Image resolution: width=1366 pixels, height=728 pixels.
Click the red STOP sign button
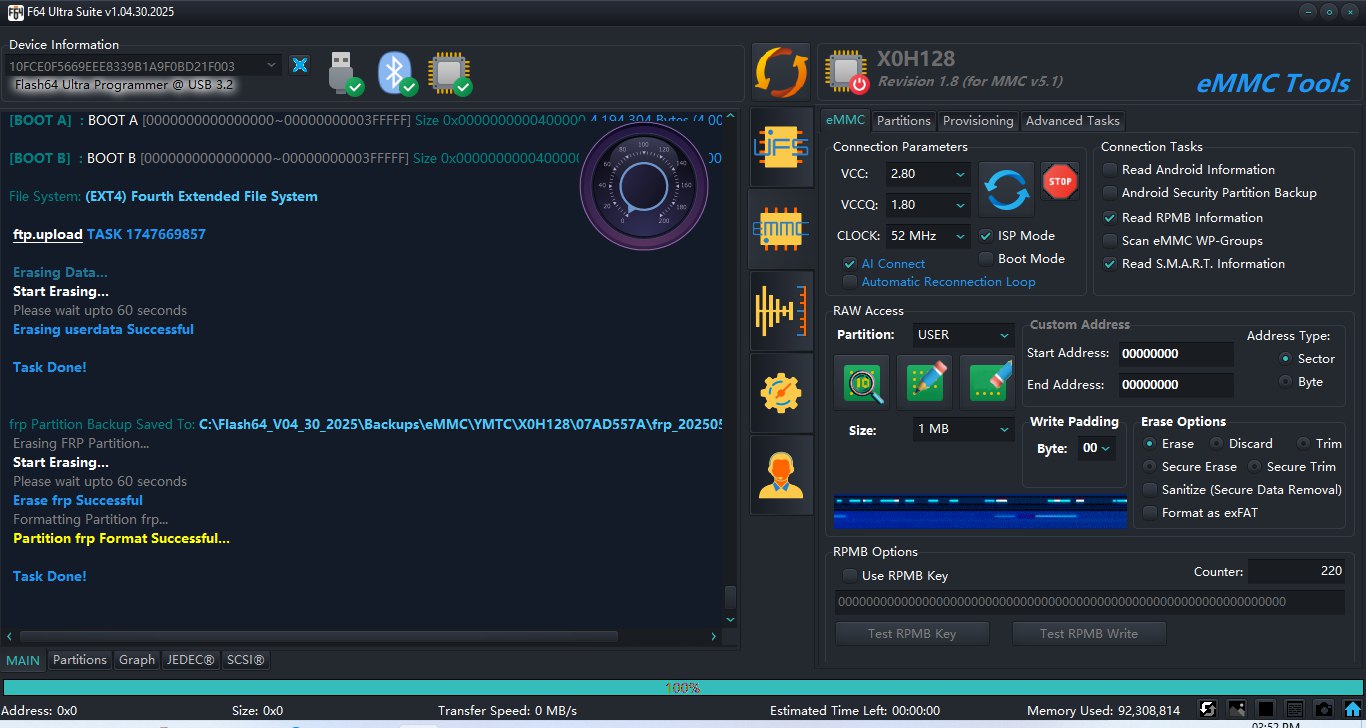[x=1059, y=181]
